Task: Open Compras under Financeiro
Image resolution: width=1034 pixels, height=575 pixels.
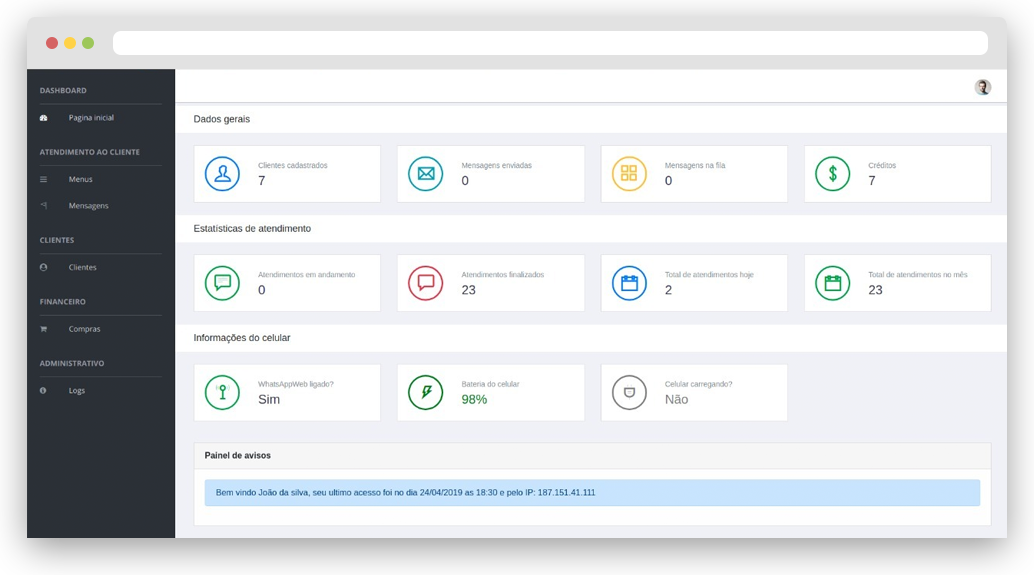Action: 84,329
